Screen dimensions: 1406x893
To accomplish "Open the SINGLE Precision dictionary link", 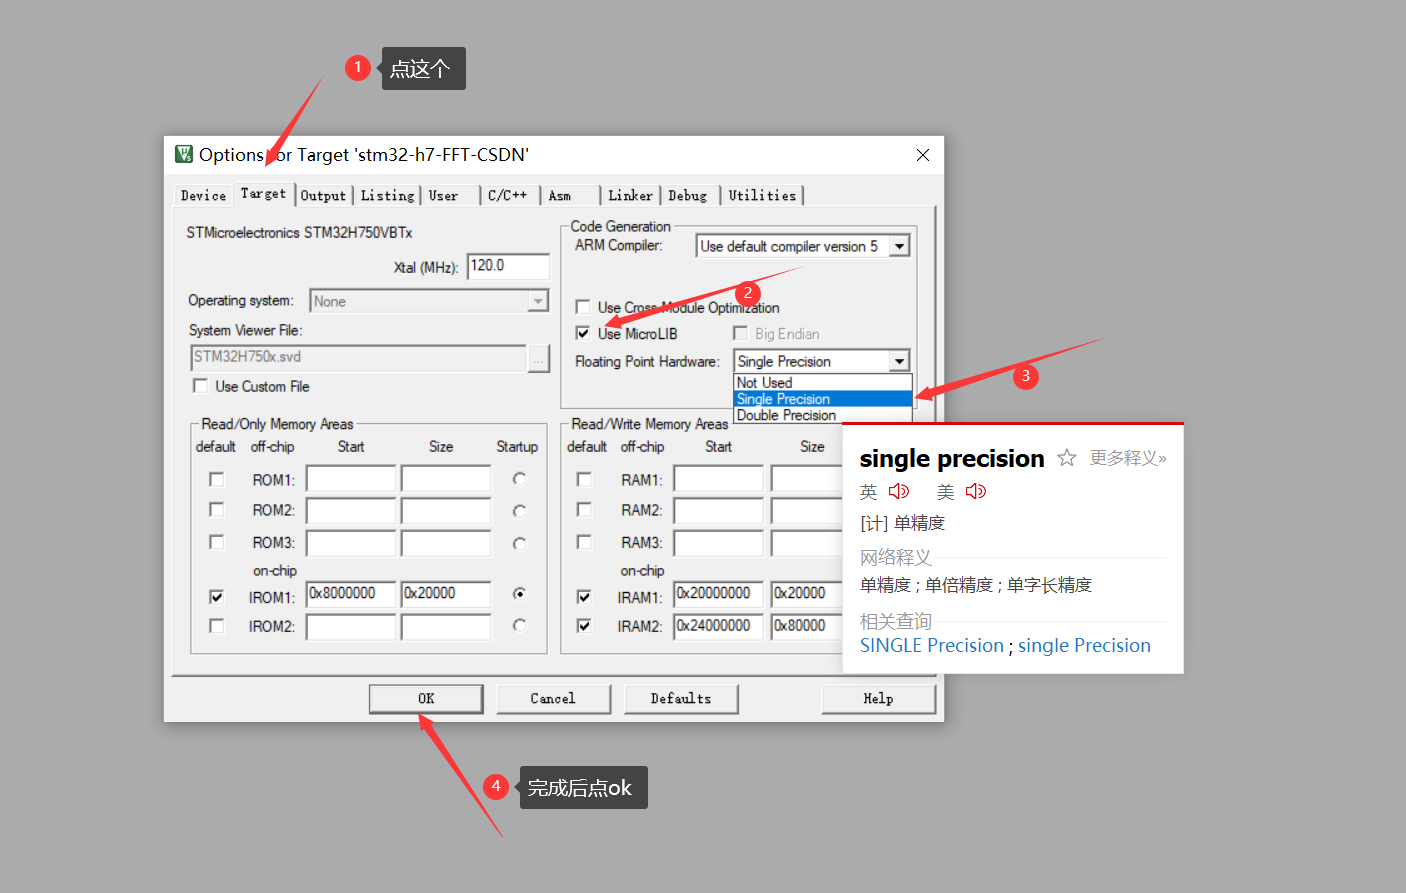I will click(931, 645).
